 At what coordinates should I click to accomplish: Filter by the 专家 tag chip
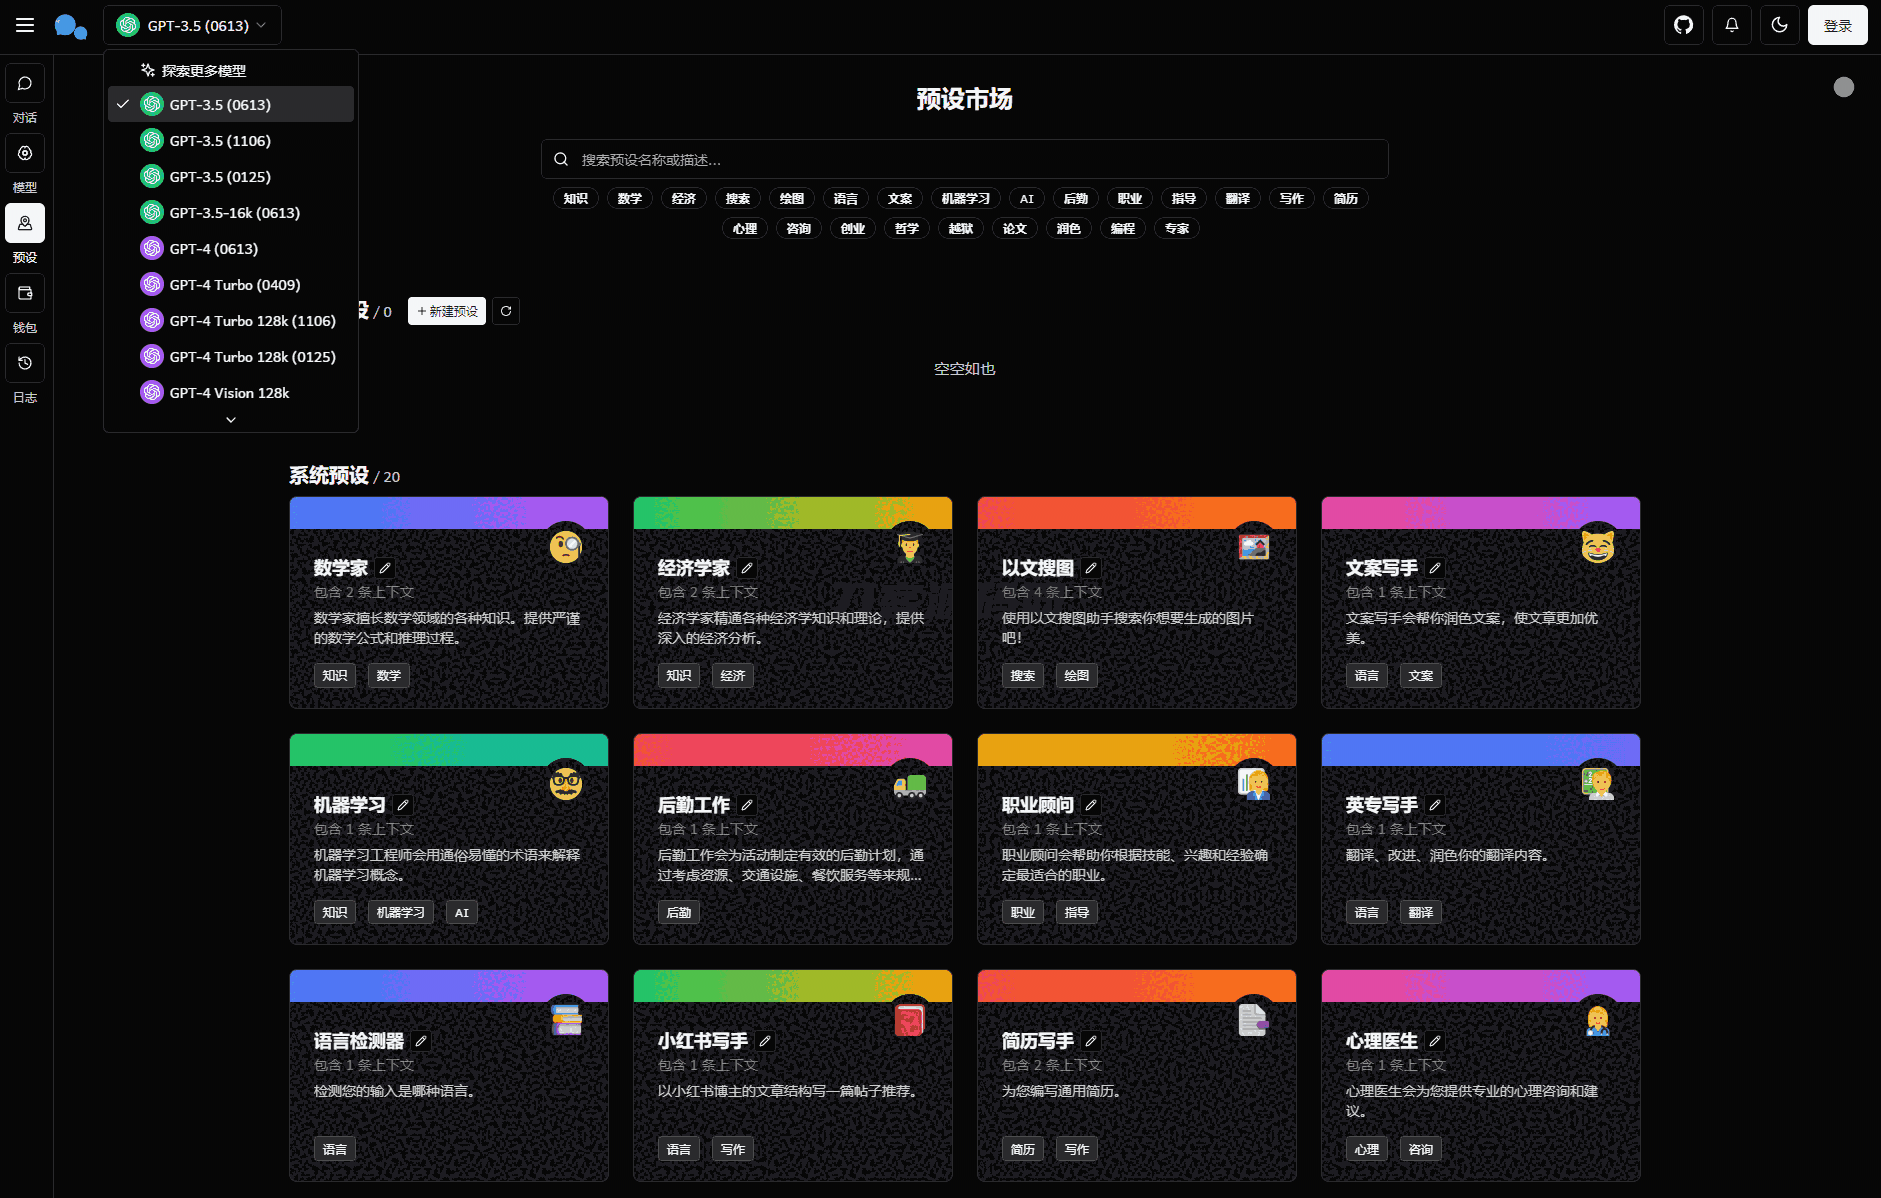[x=1177, y=228]
